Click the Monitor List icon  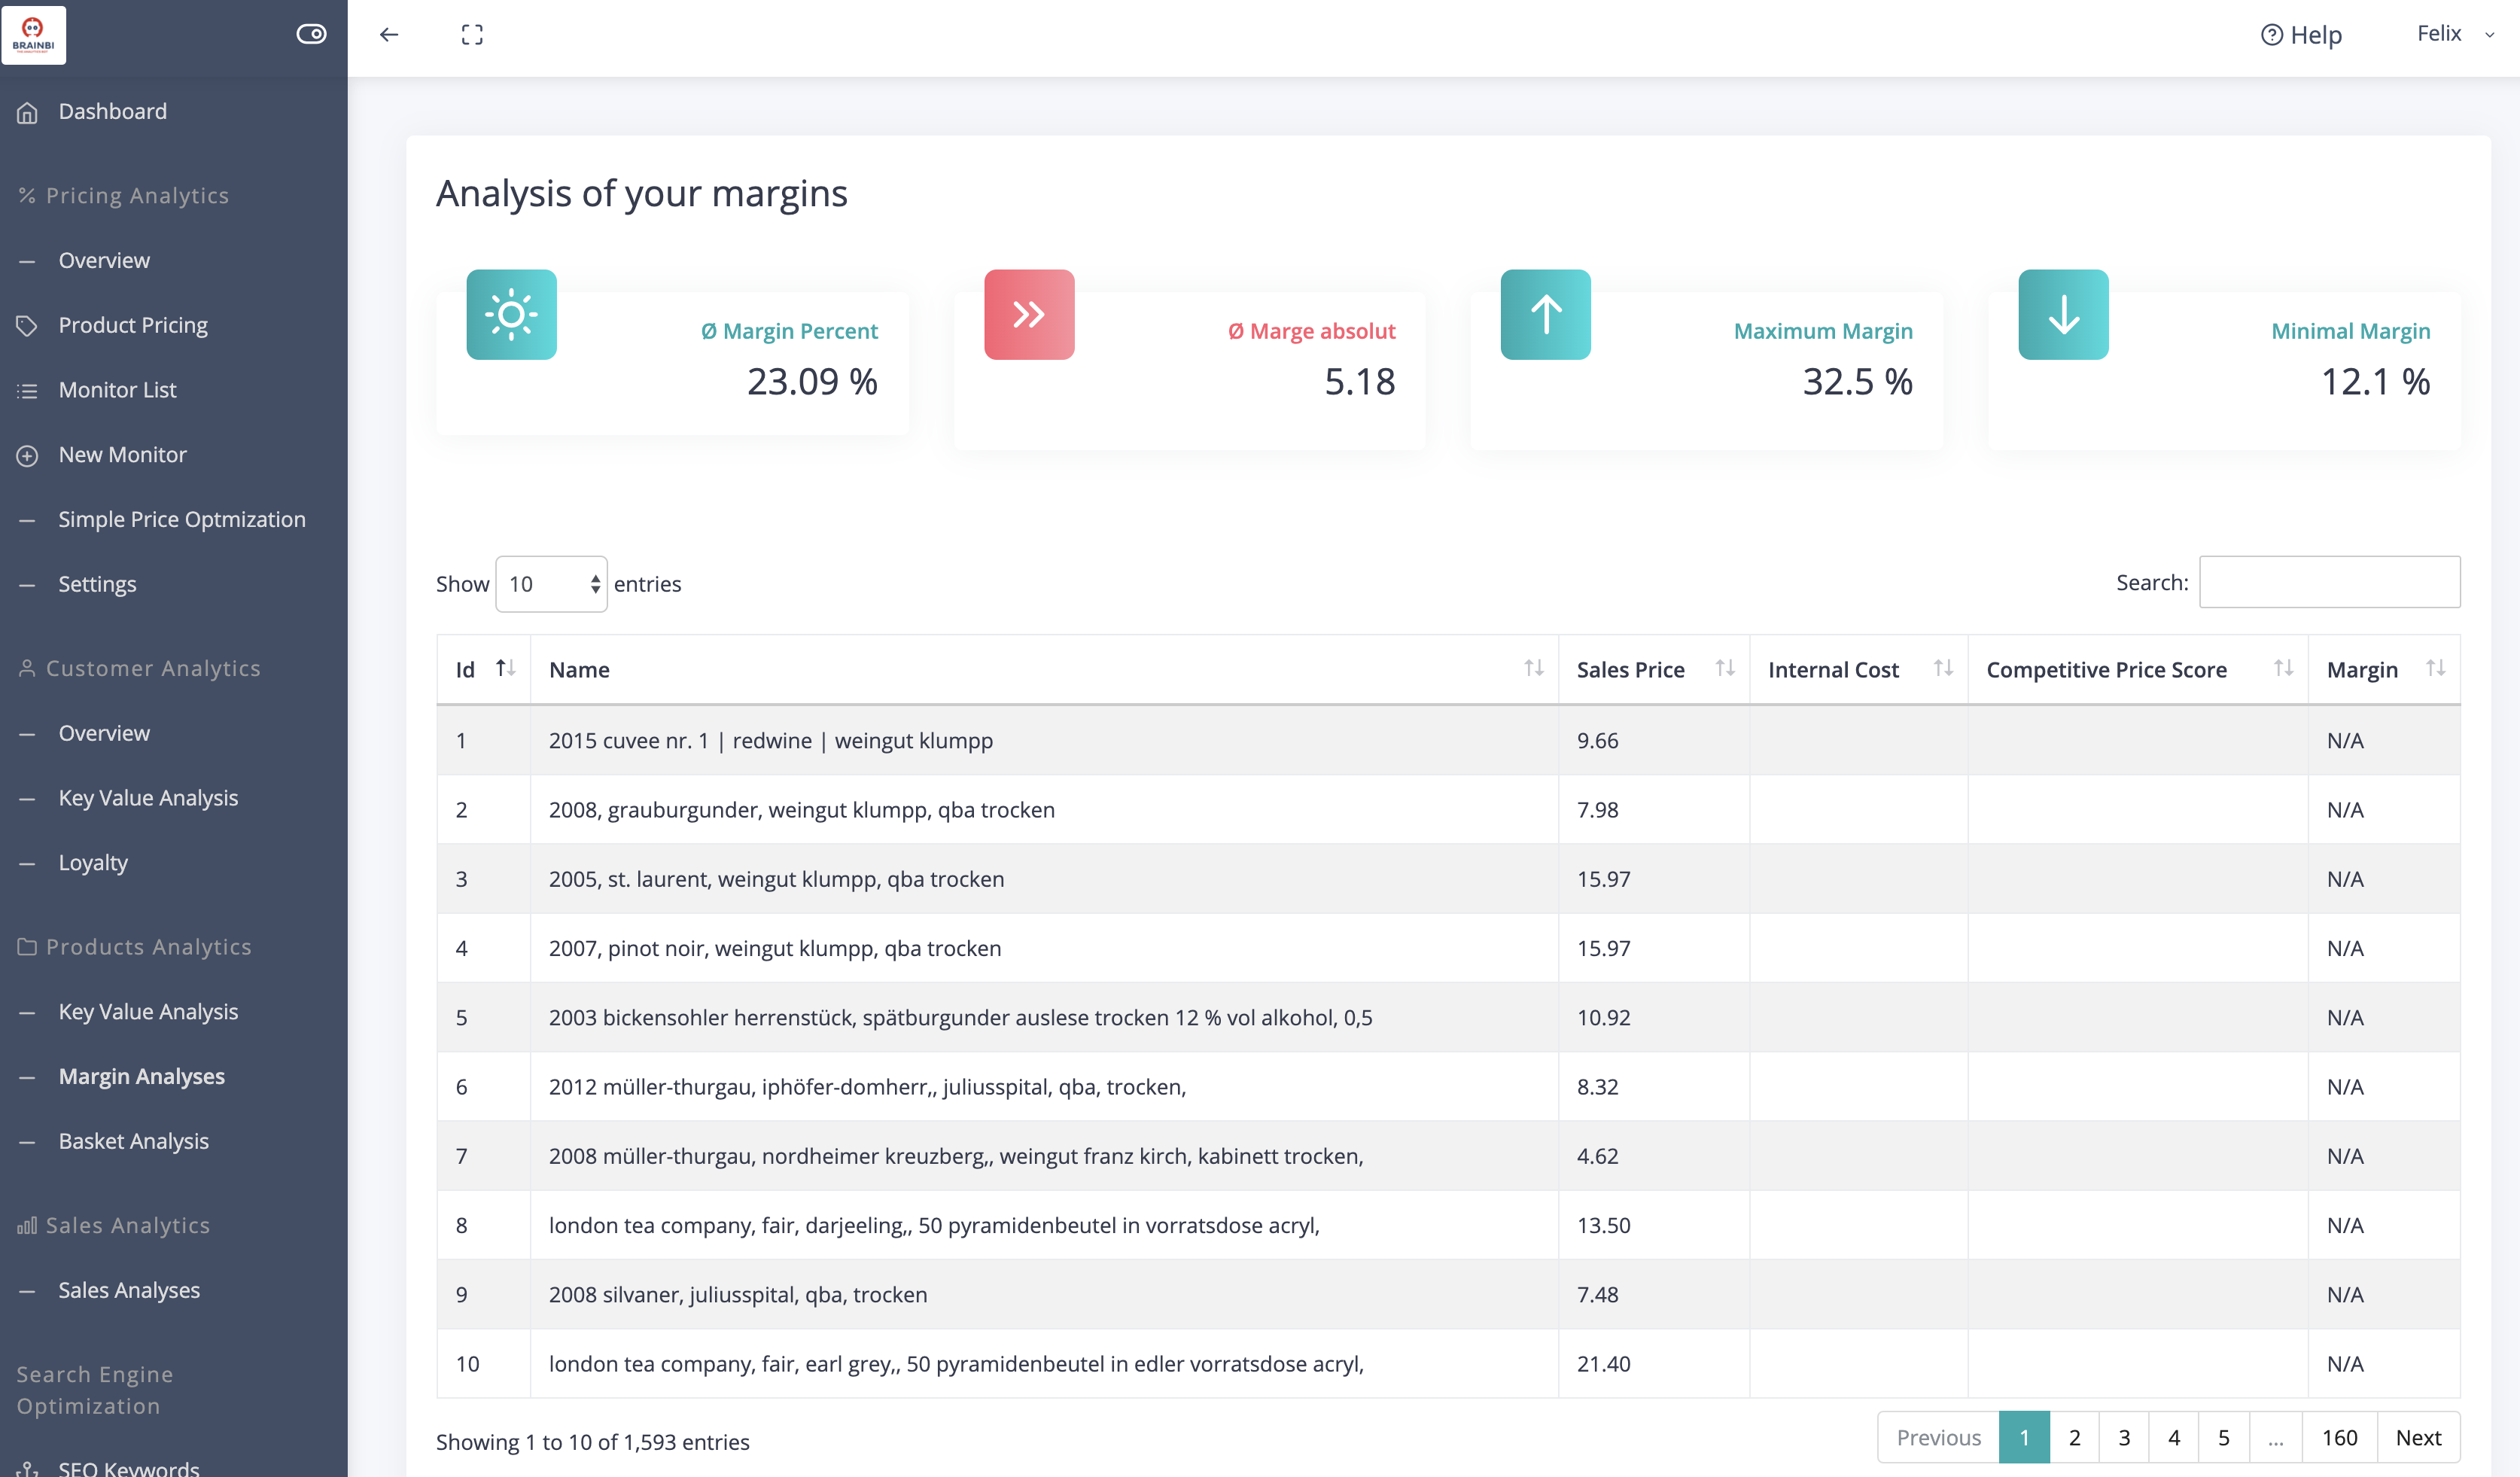tap(28, 391)
